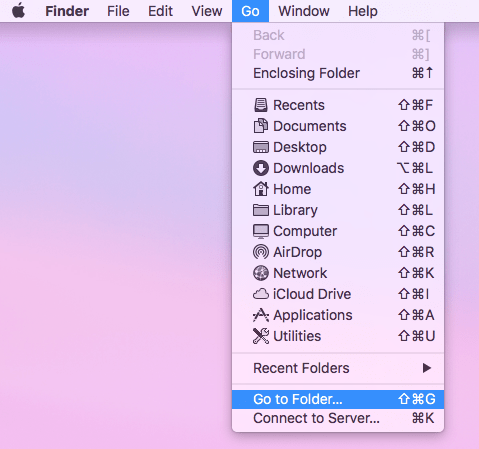479x449 pixels.
Task: Click the Documents label text
Action: 310,126
